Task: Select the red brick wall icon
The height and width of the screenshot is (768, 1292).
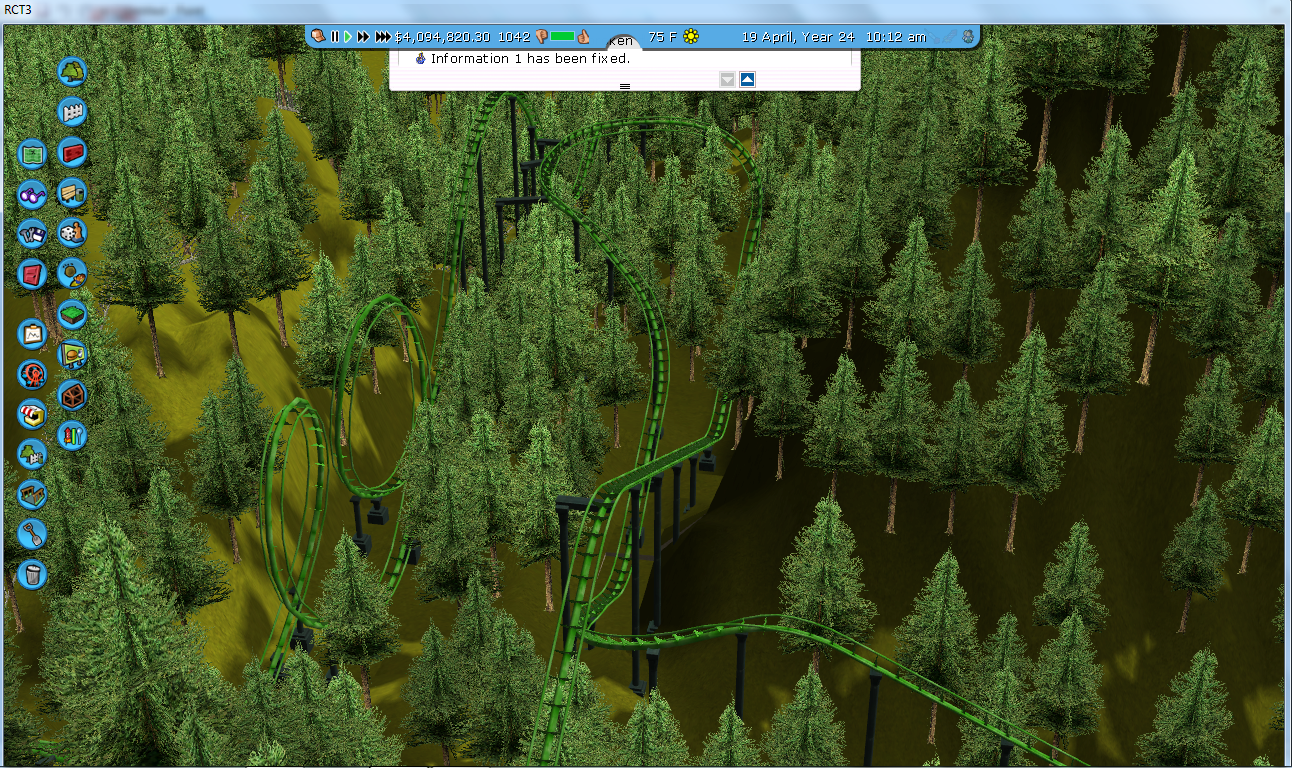Action: click(72, 152)
